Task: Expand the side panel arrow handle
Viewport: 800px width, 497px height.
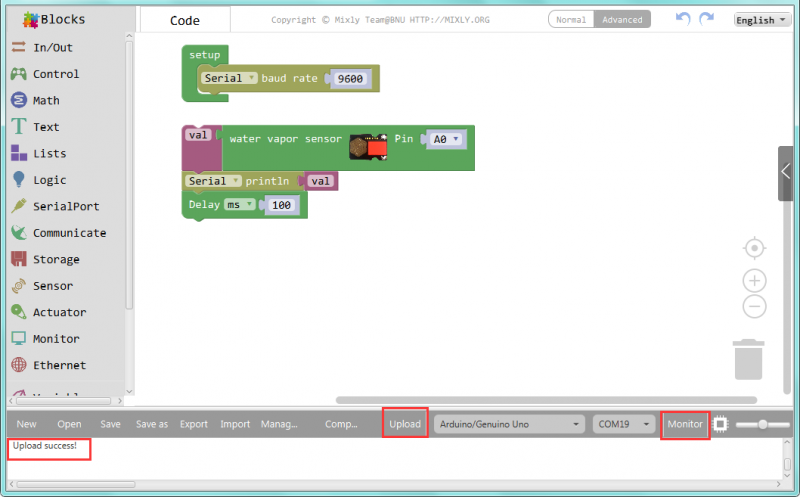Action: pos(786,171)
